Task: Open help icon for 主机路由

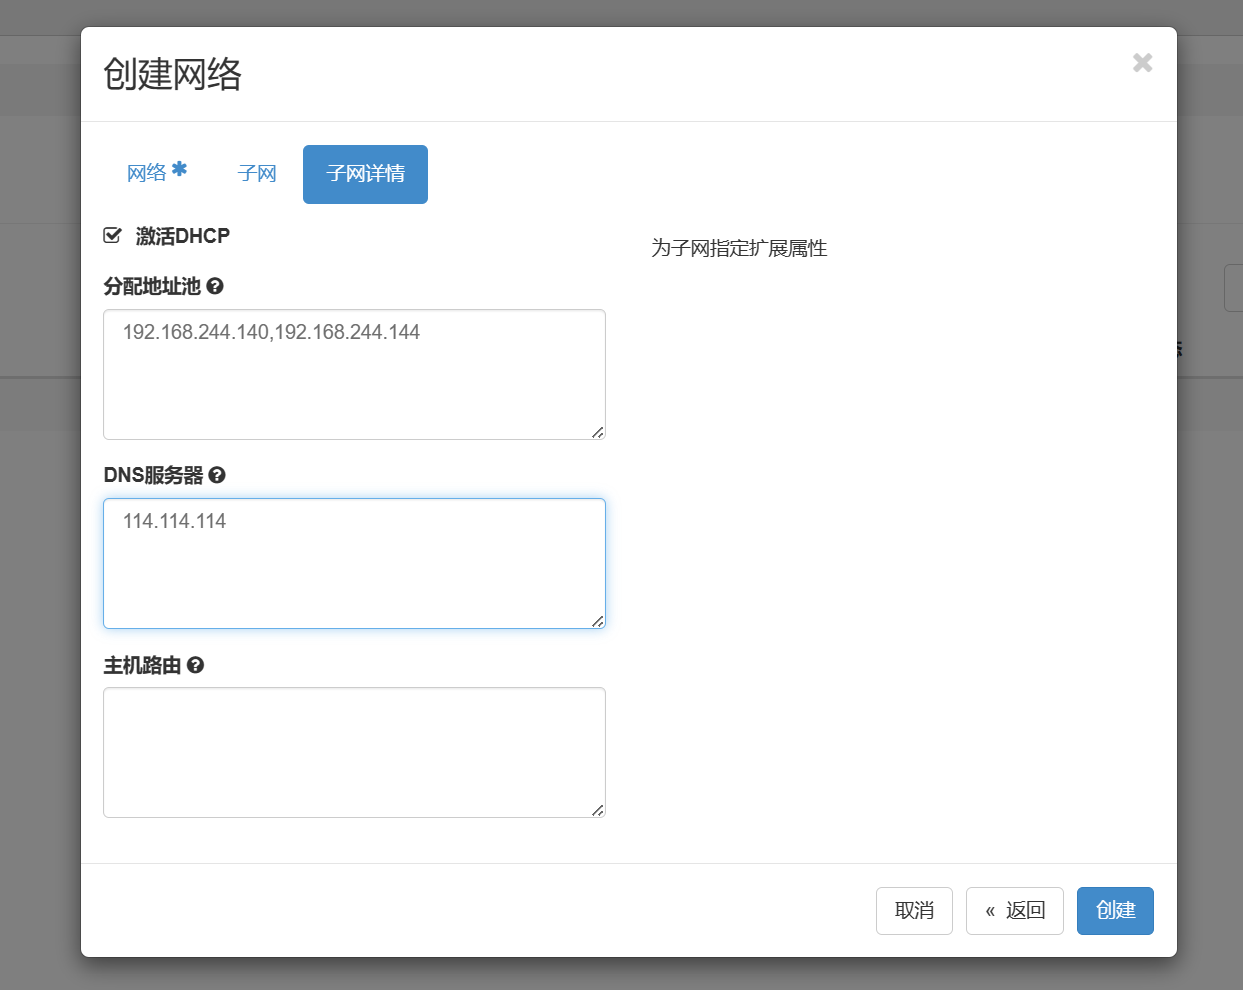Action: pyautogui.click(x=196, y=665)
